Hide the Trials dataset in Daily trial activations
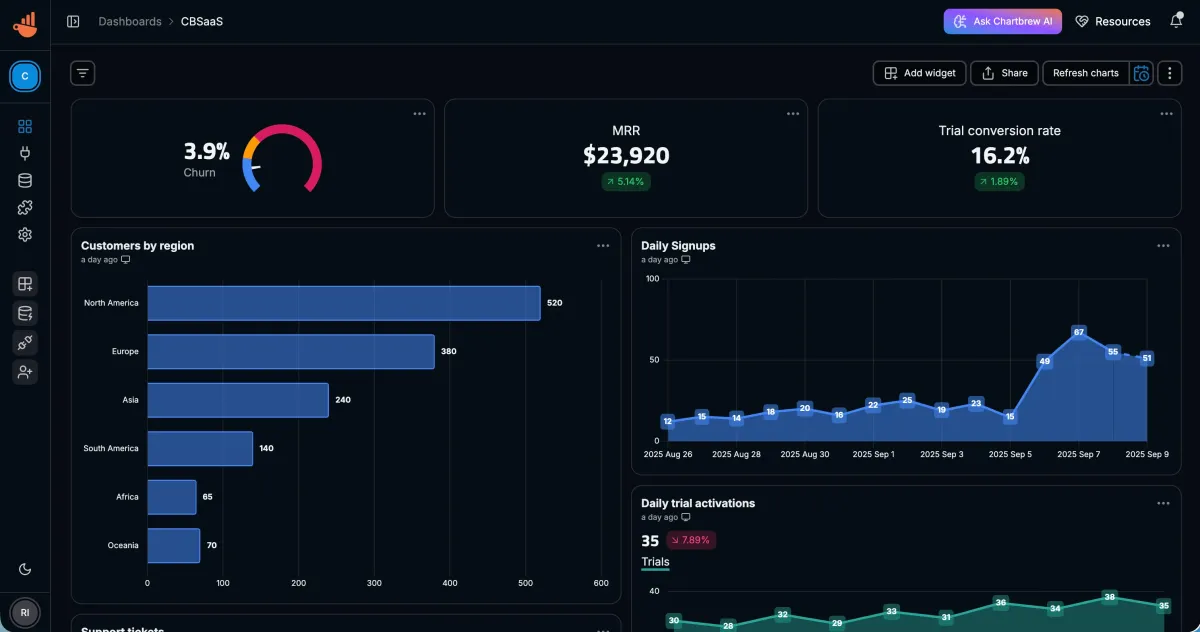The width and height of the screenshot is (1200, 632). (x=655, y=561)
